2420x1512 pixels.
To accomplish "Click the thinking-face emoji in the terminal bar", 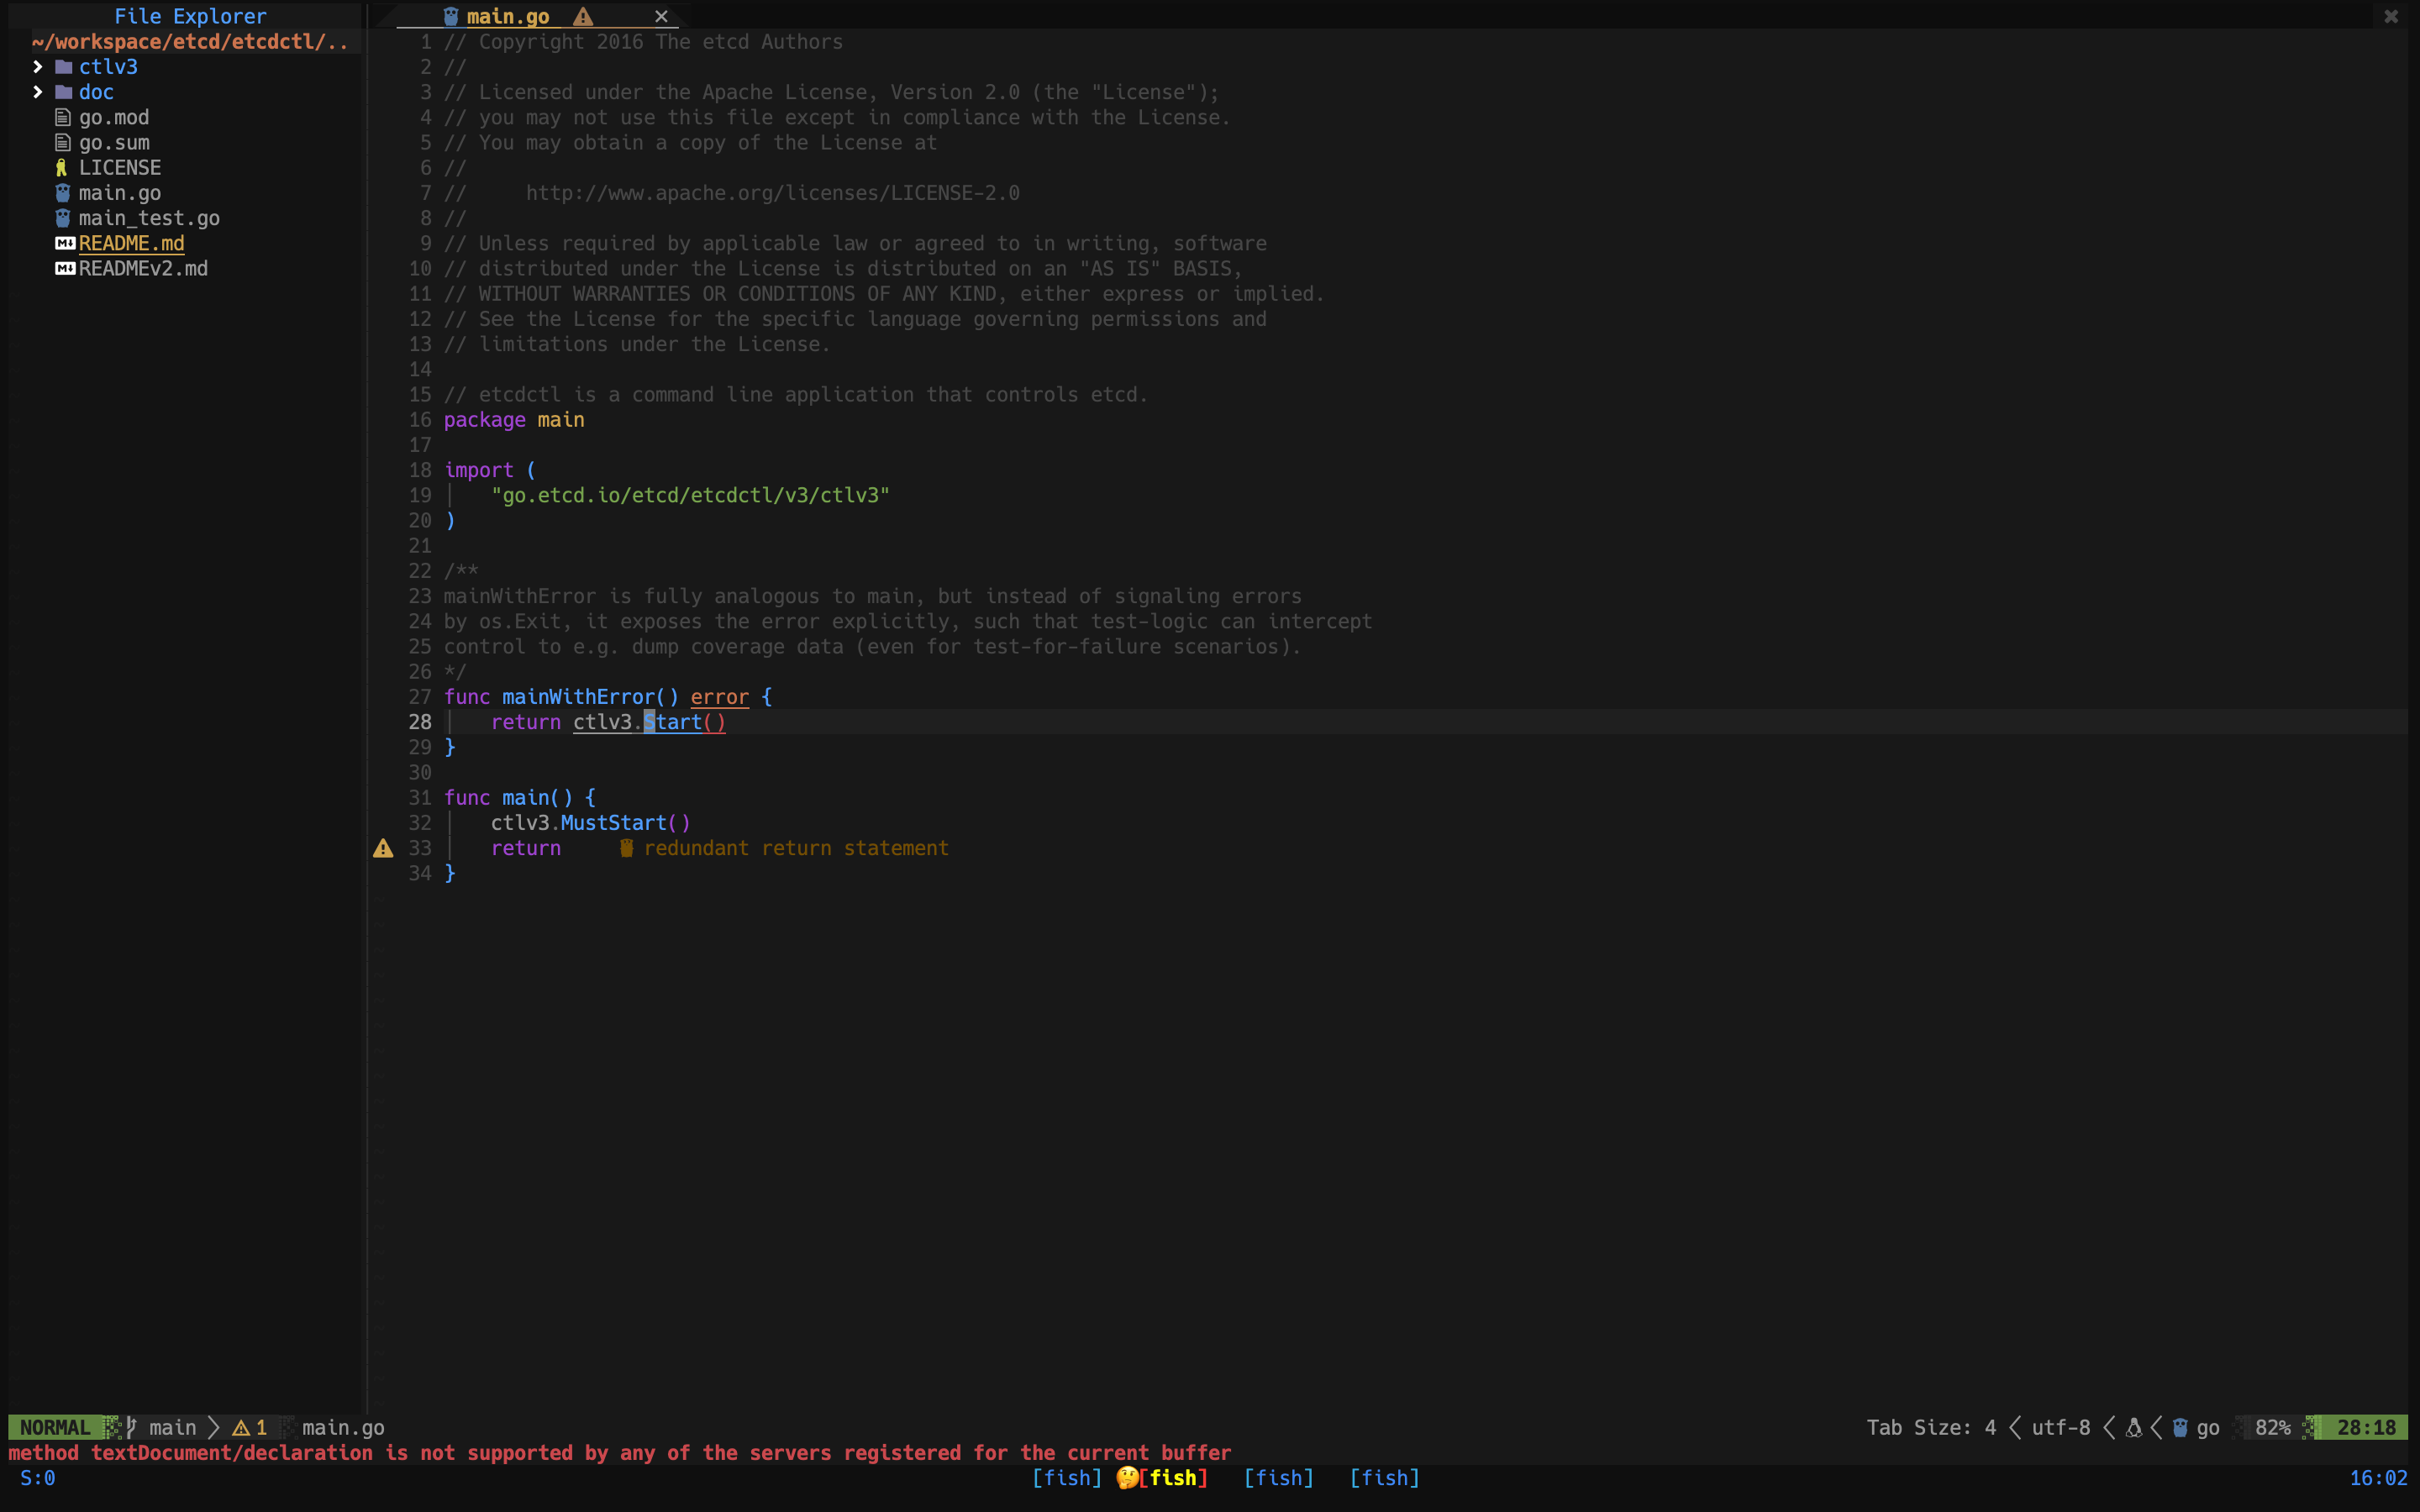I will (1126, 1478).
